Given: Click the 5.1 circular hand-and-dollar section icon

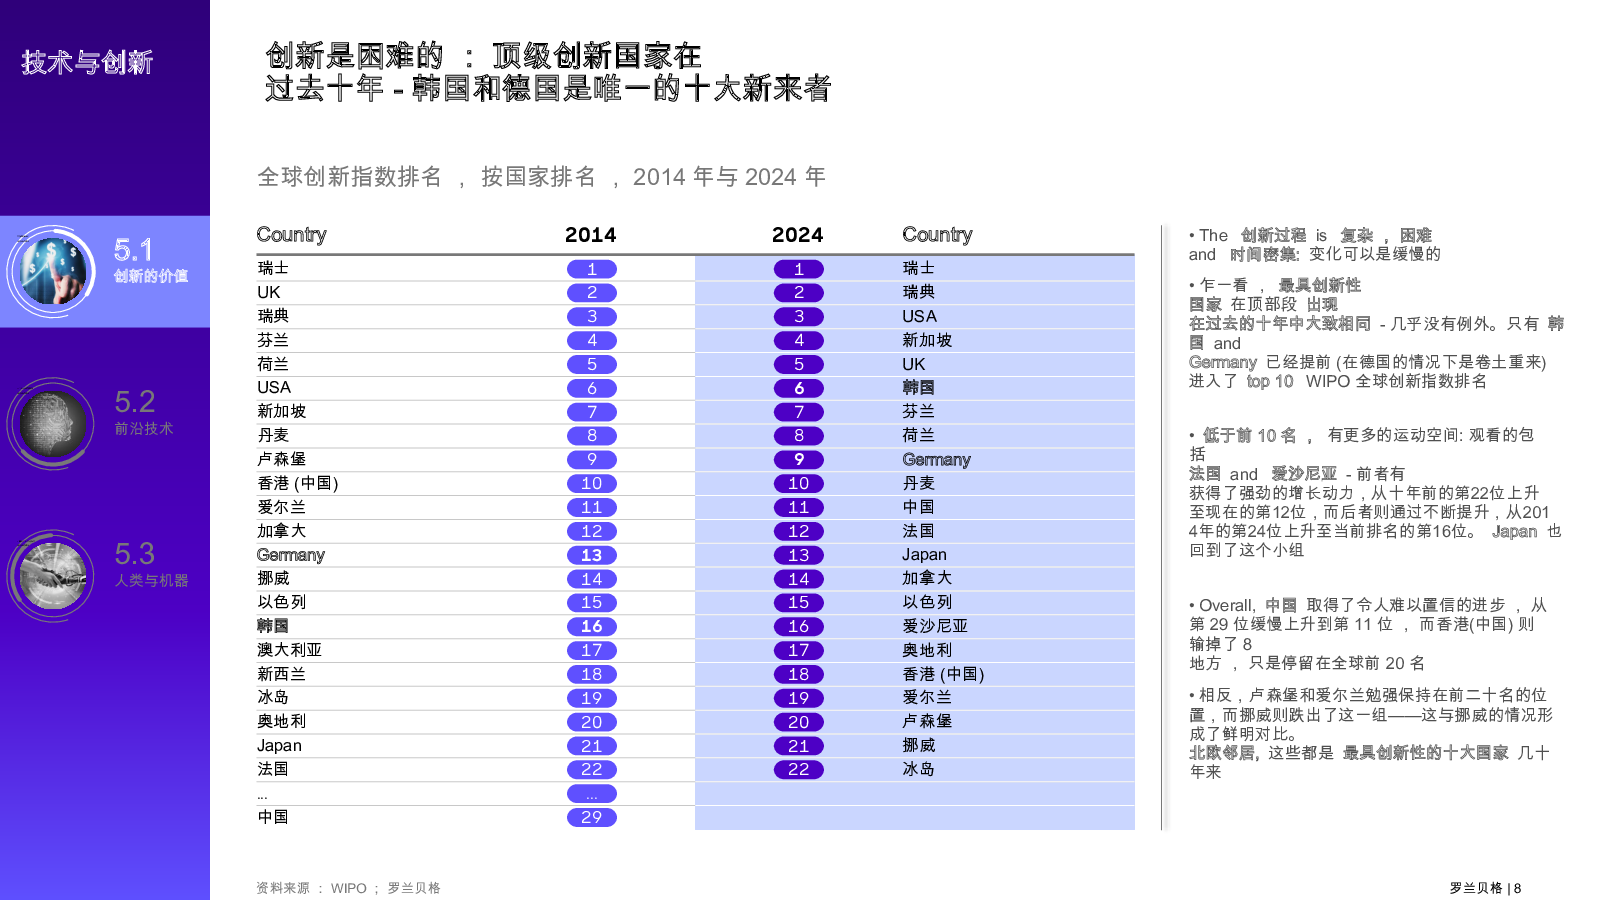Looking at the screenshot, I should click(52, 271).
